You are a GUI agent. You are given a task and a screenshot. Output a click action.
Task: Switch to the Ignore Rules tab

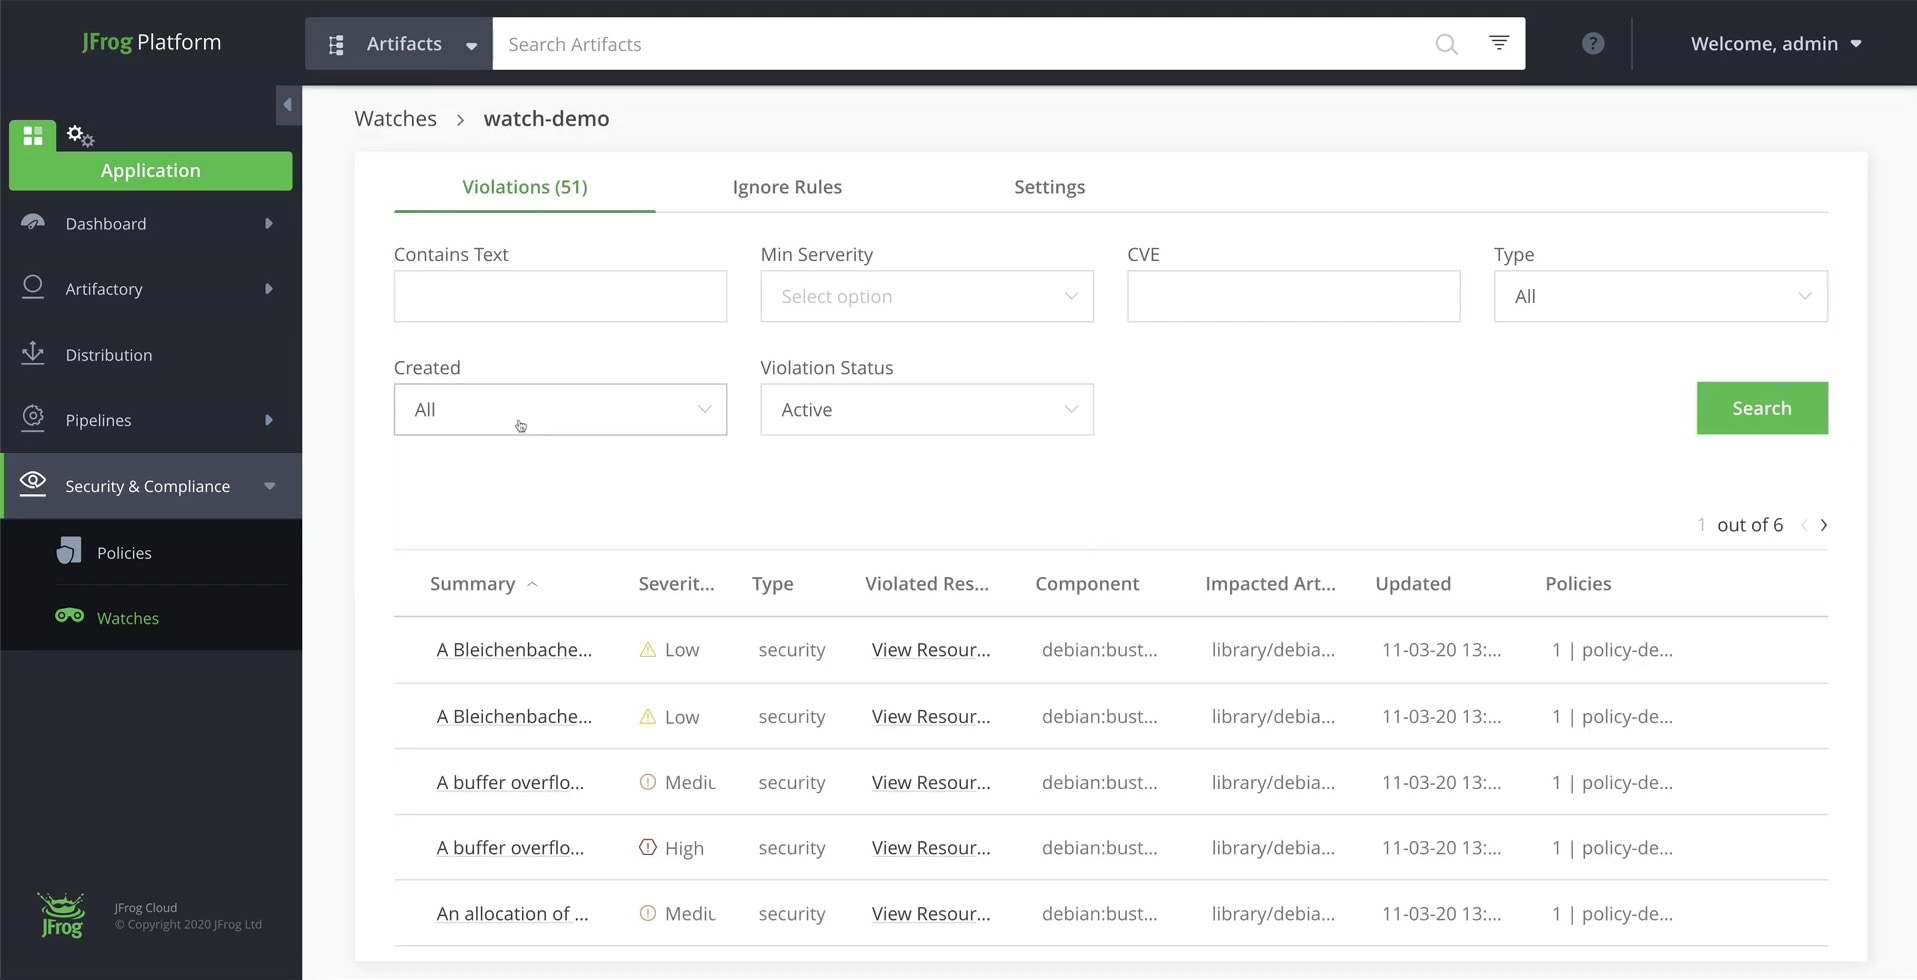click(x=786, y=187)
